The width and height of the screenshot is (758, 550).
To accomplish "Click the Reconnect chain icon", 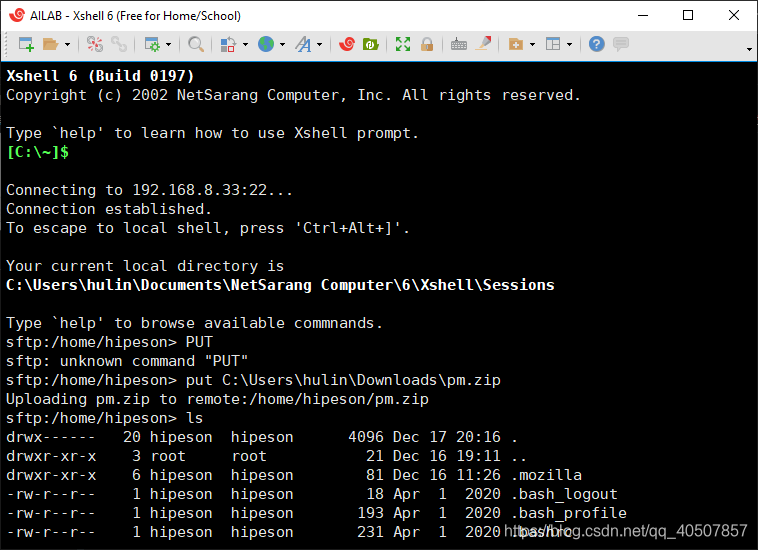I will coord(119,44).
